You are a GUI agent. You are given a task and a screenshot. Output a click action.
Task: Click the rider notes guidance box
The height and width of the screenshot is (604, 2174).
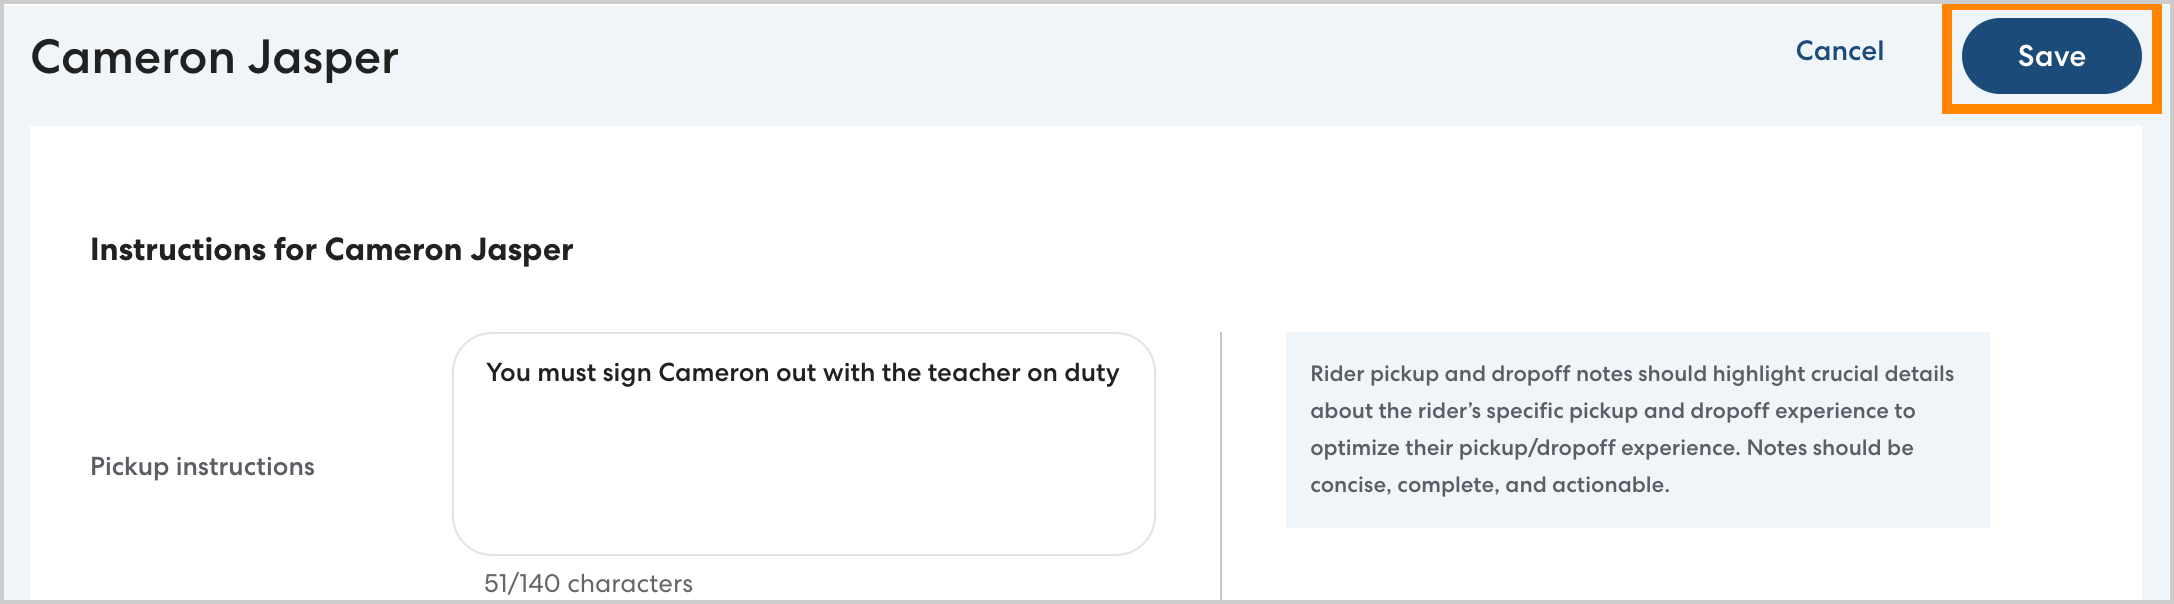[x=1637, y=429]
